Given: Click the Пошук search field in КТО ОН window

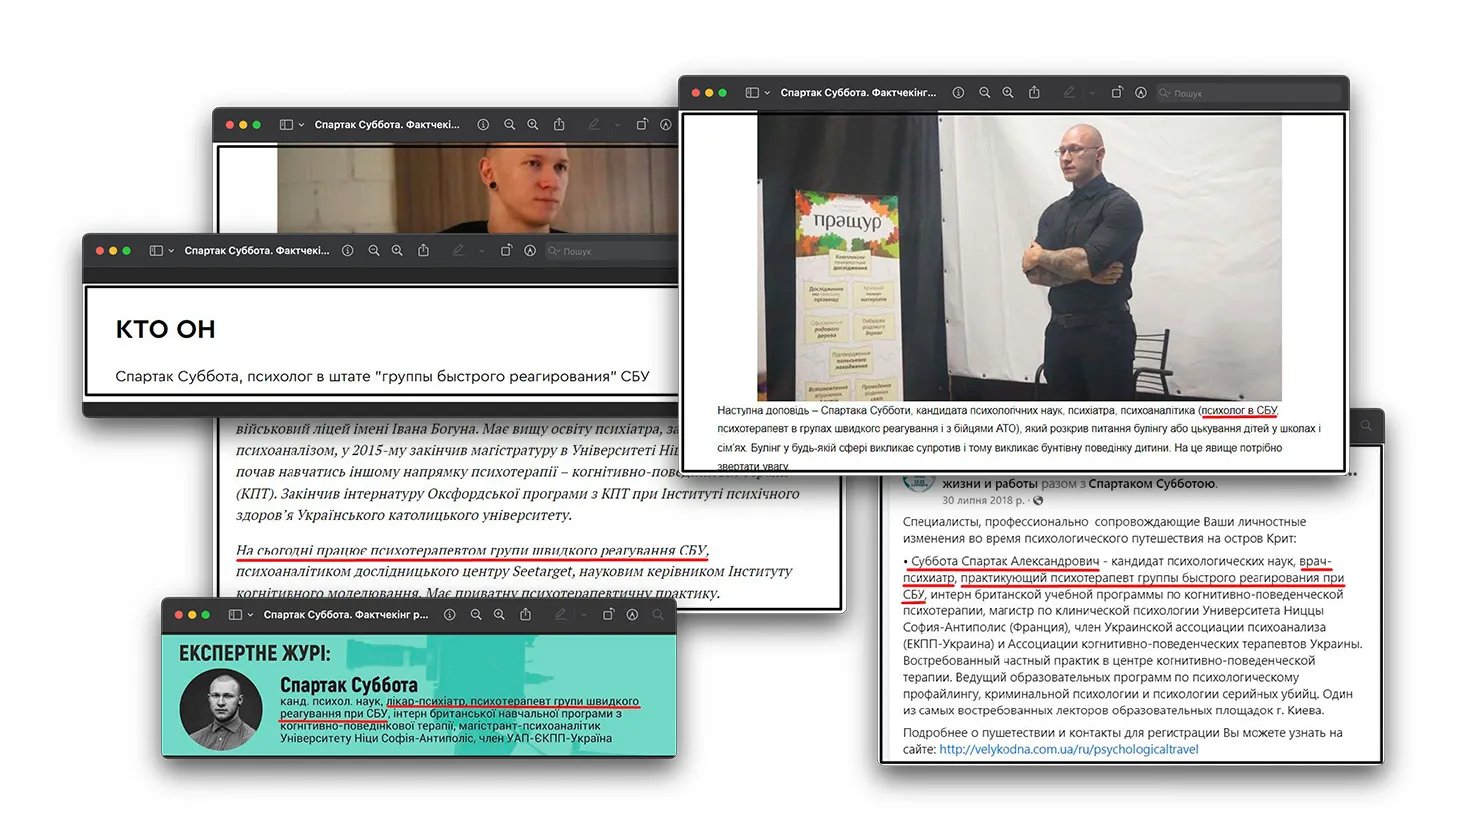Looking at the screenshot, I should point(610,251).
